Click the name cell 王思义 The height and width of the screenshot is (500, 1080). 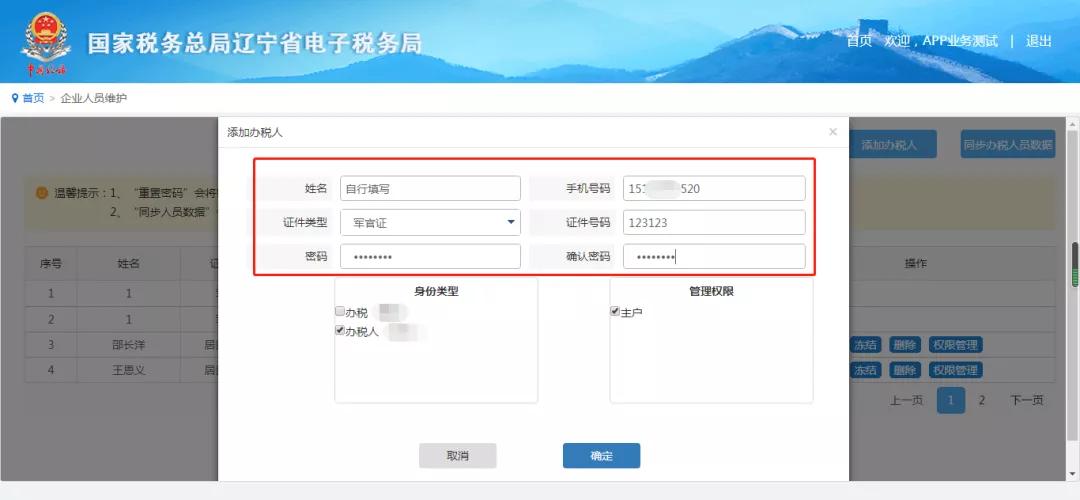tap(129, 370)
